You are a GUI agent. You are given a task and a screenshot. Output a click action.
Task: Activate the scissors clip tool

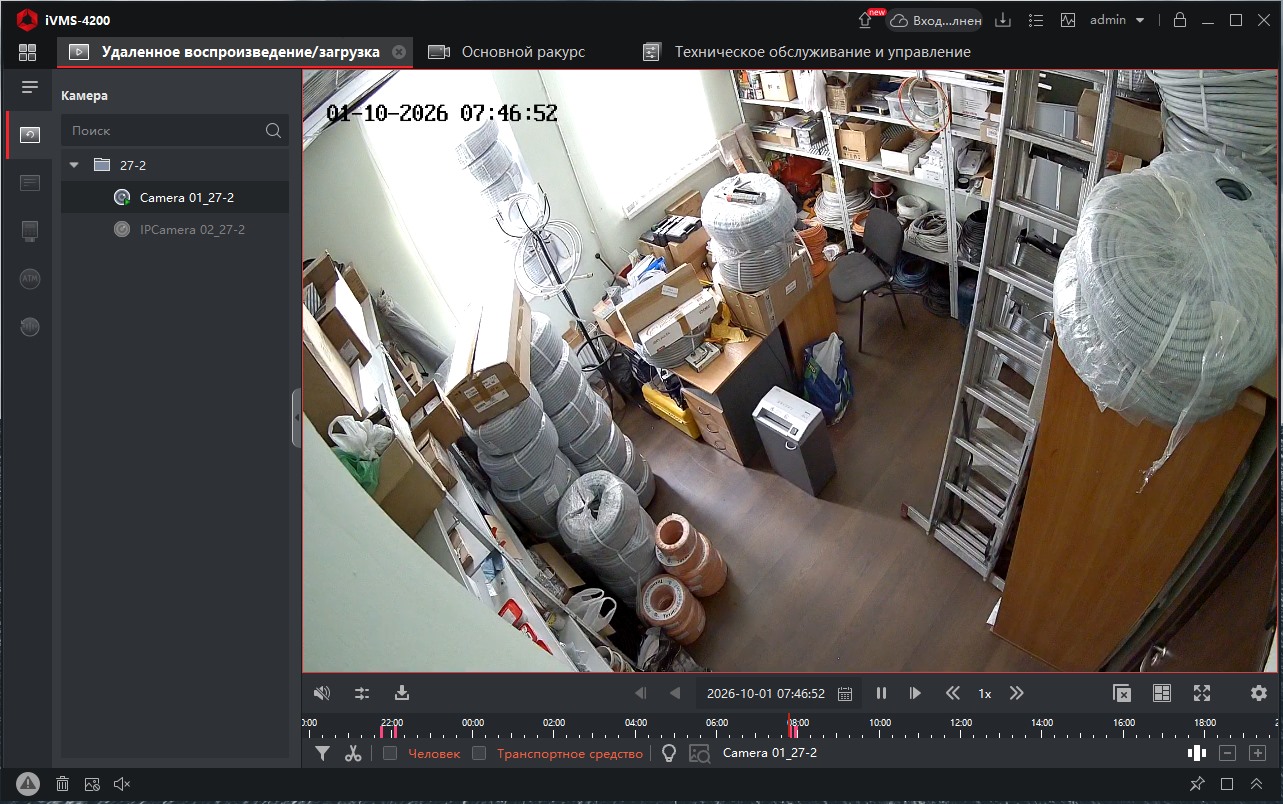(353, 753)
